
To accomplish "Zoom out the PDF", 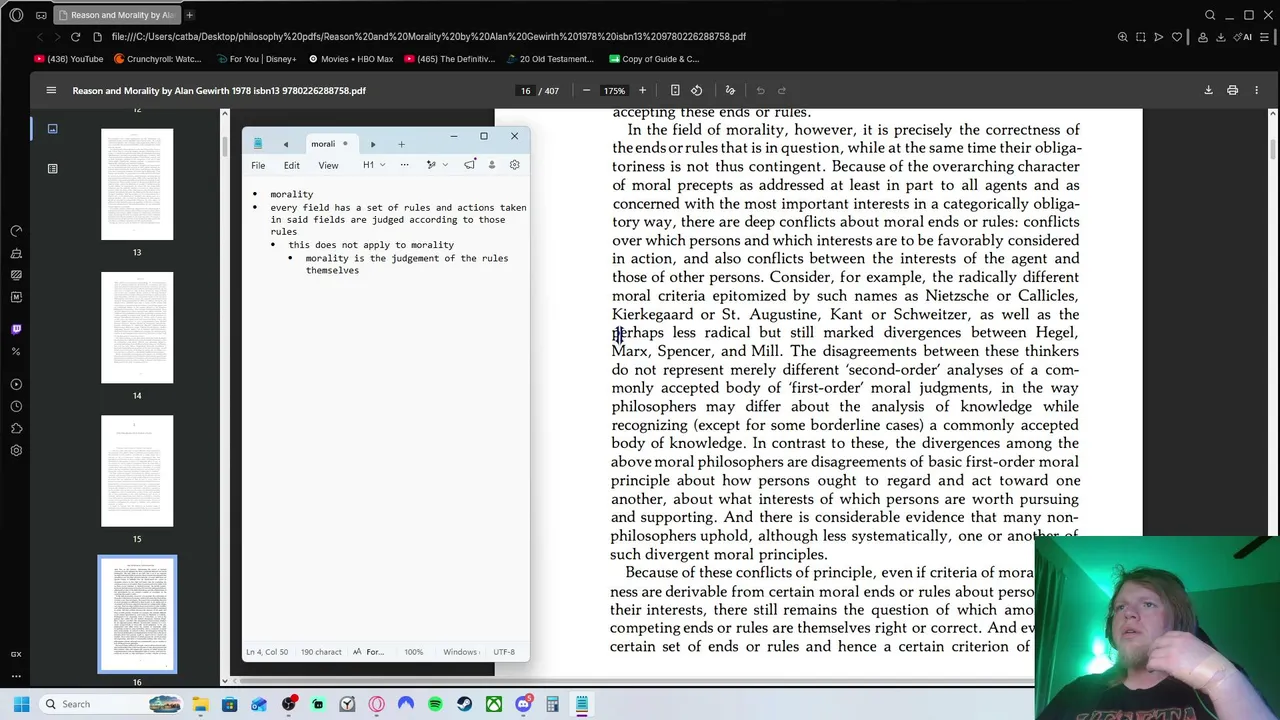I will tap(586, 90).
